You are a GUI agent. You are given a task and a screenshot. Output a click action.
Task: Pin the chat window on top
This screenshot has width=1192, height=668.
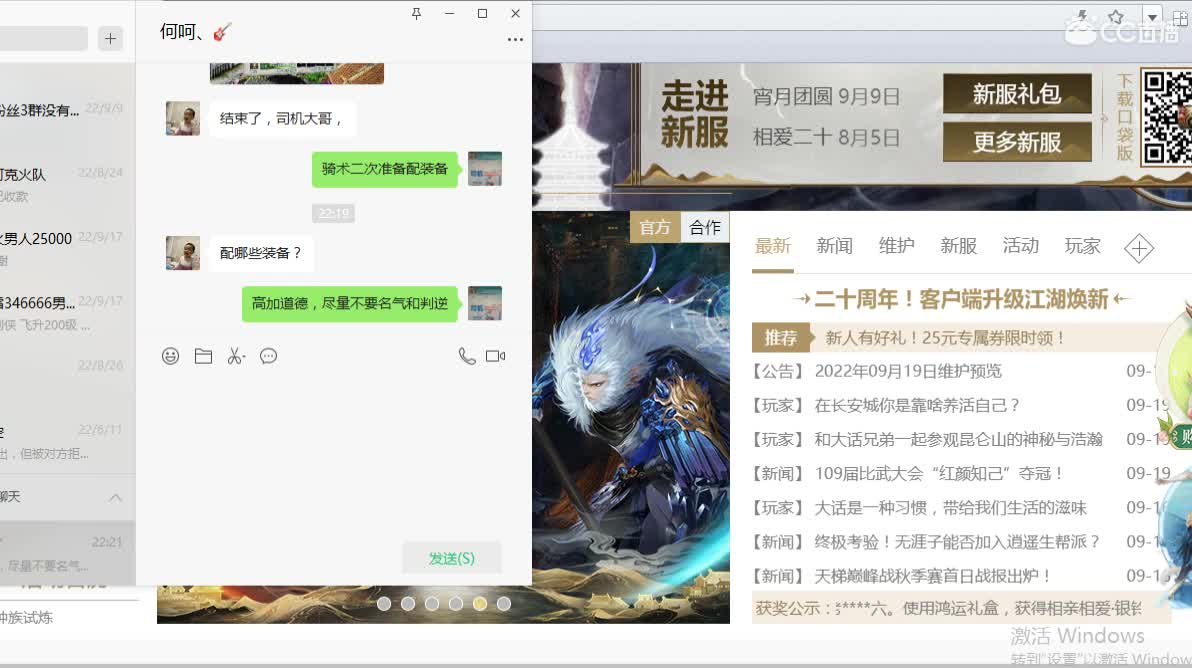pos(417,14)
